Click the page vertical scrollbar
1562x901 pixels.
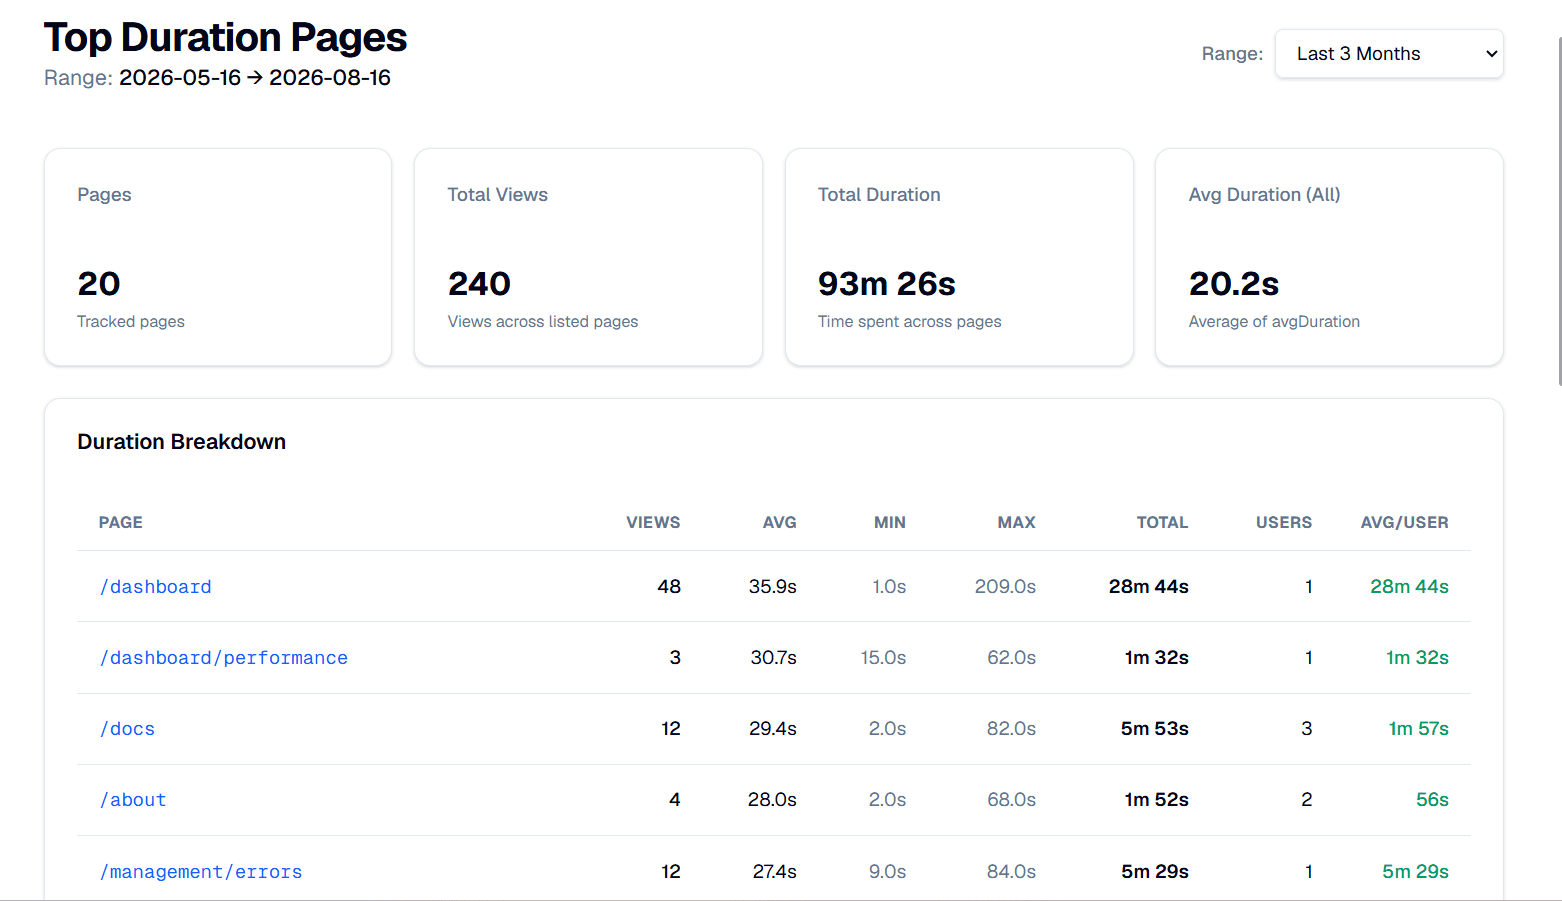pos(1558,210)
